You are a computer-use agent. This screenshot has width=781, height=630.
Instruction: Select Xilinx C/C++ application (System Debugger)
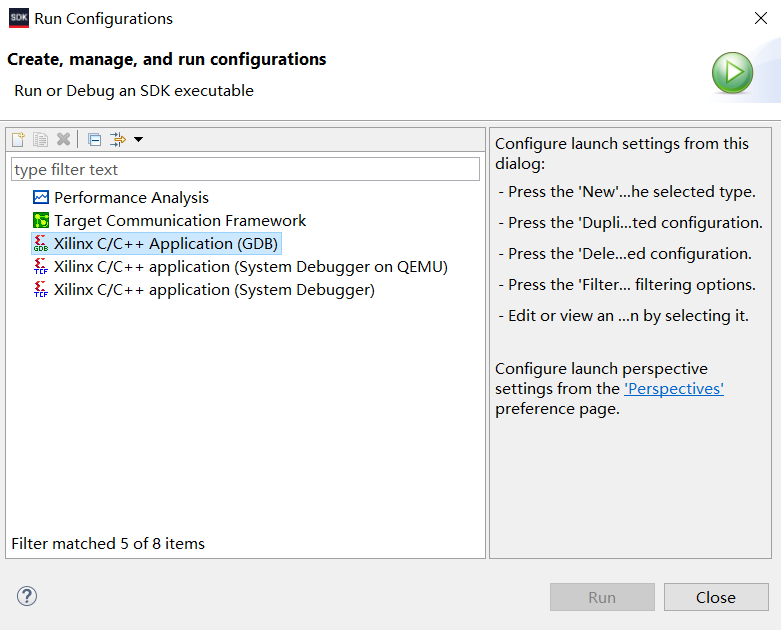point(214,289)
